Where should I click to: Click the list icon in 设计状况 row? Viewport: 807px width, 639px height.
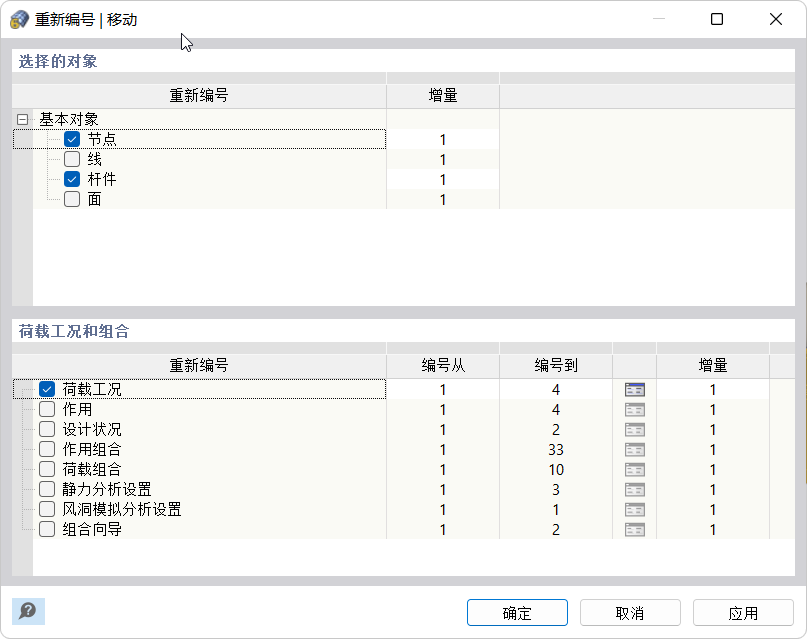click(x=634, y=430)
